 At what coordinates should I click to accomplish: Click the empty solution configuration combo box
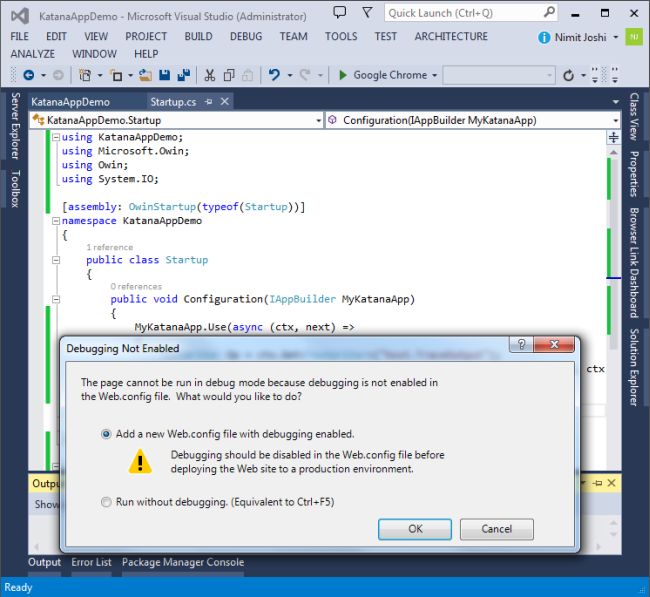tap(499, 75)
